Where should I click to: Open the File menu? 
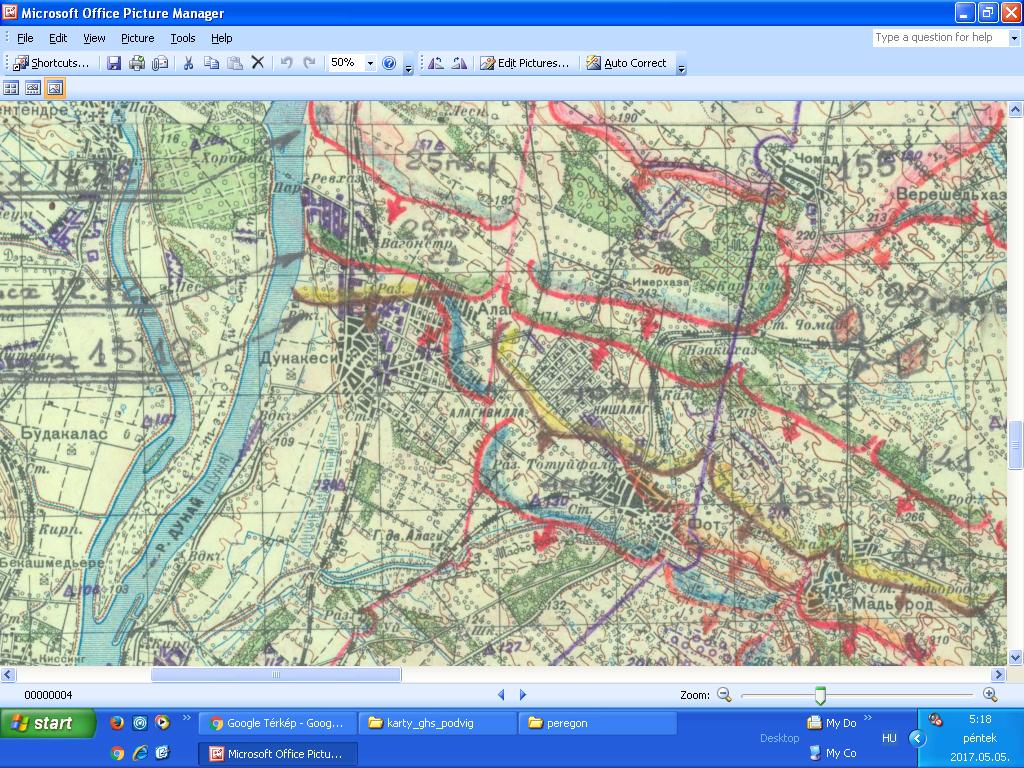pyautogui.click(x=25, y=38)
